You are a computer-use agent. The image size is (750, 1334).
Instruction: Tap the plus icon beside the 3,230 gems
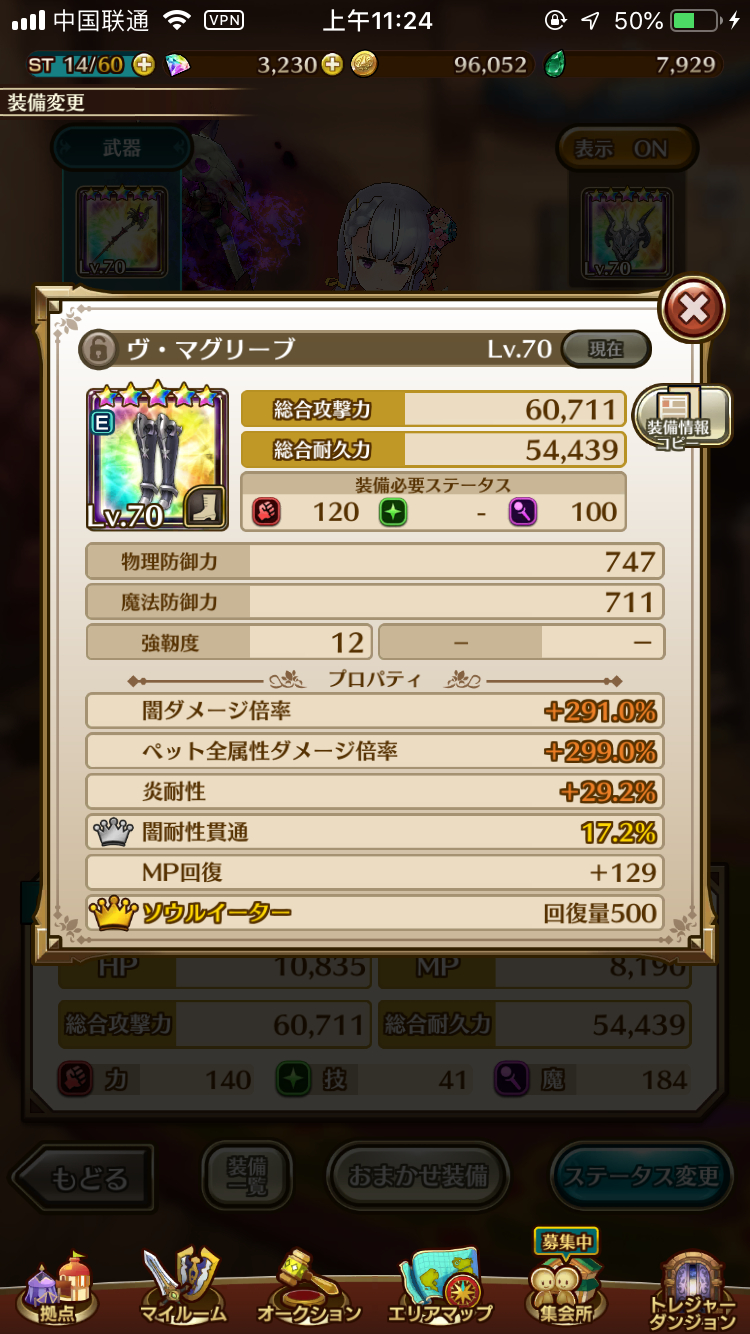332,65
